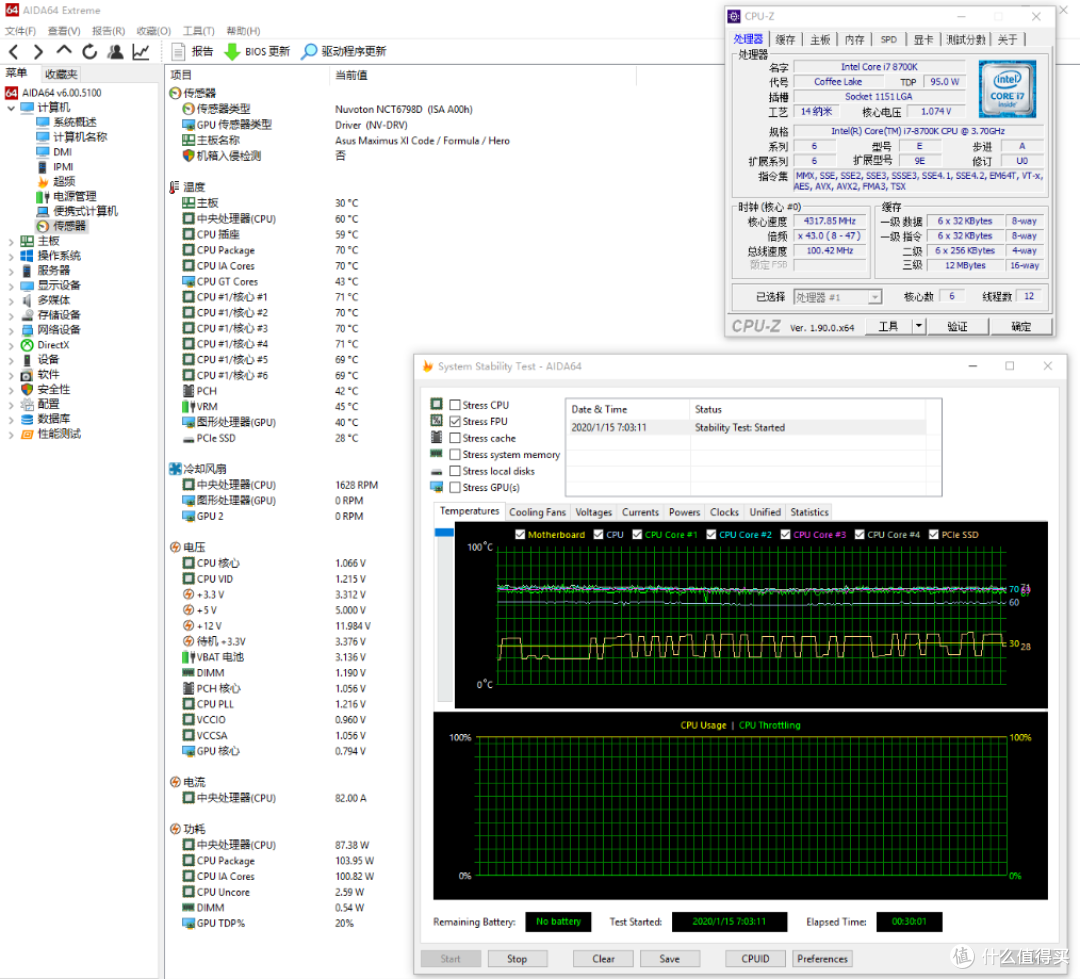Enable the Stress CPU checkbox
This screenshot has width=1080, height=979.
pyautogui.click(x=455, y=405)
